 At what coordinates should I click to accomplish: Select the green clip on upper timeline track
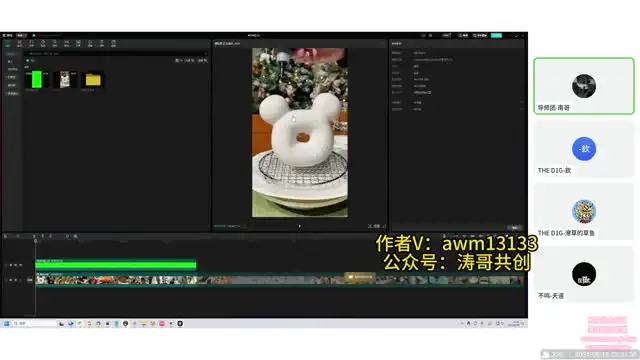pyautogui.click(x=116, y=265)
